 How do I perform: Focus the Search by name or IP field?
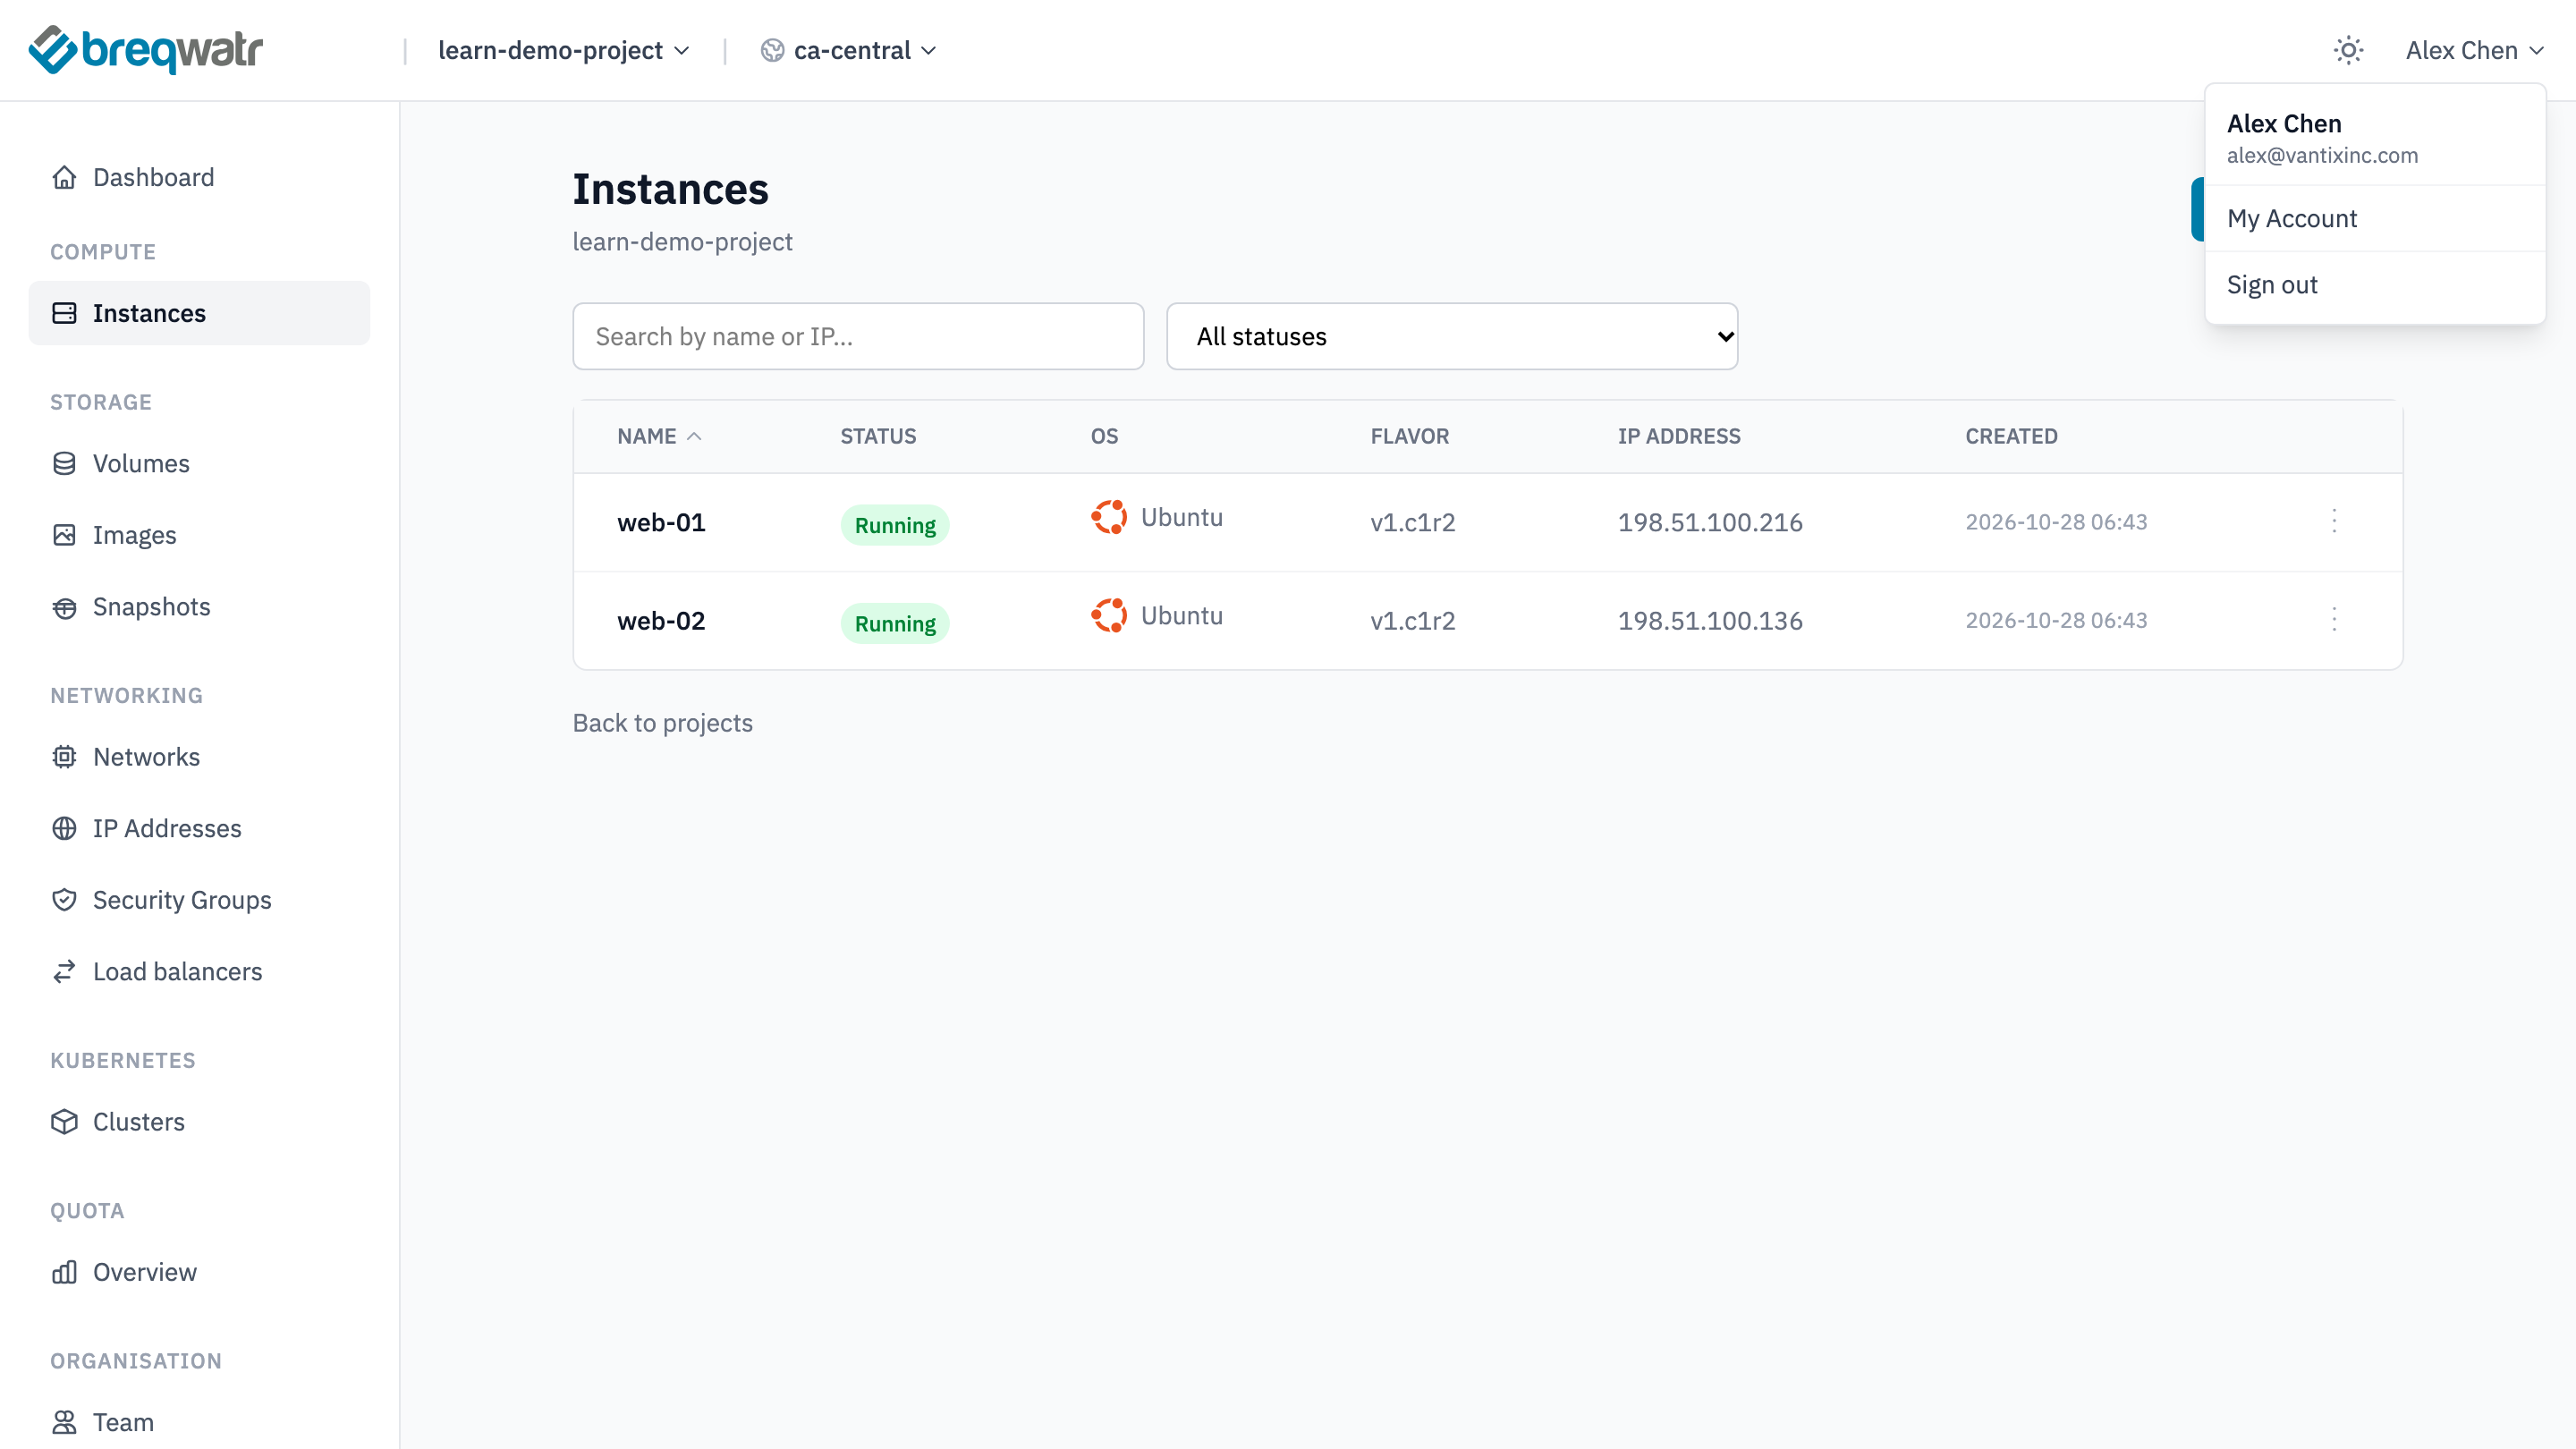[858, 336]
